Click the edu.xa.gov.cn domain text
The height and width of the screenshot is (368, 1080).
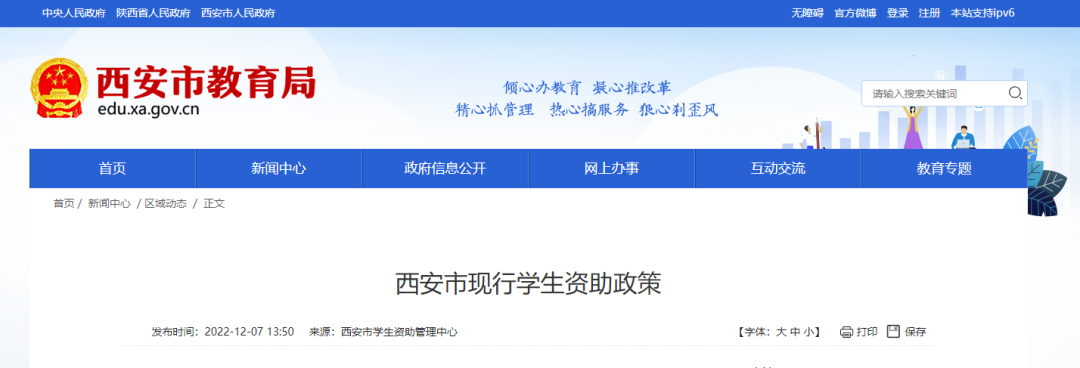pyautogui.click(x=149, y=110)
